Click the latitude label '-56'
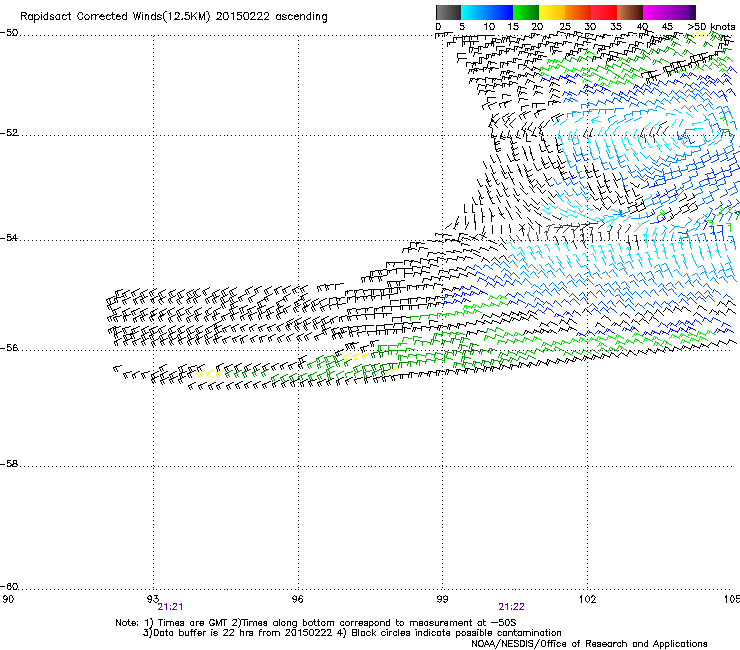 [9, 347]
